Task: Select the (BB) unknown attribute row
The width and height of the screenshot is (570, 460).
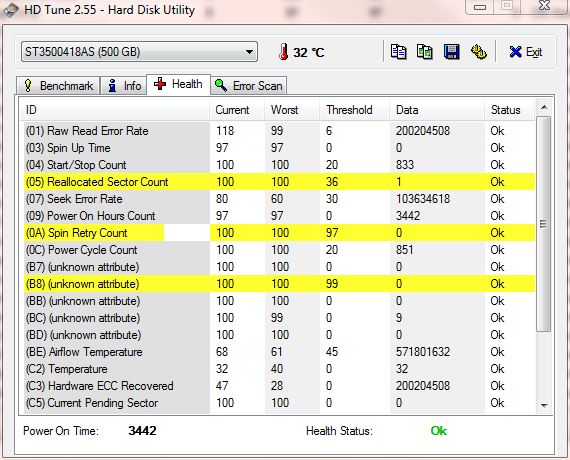Action: pyautogui.click(x=279, y=301)
